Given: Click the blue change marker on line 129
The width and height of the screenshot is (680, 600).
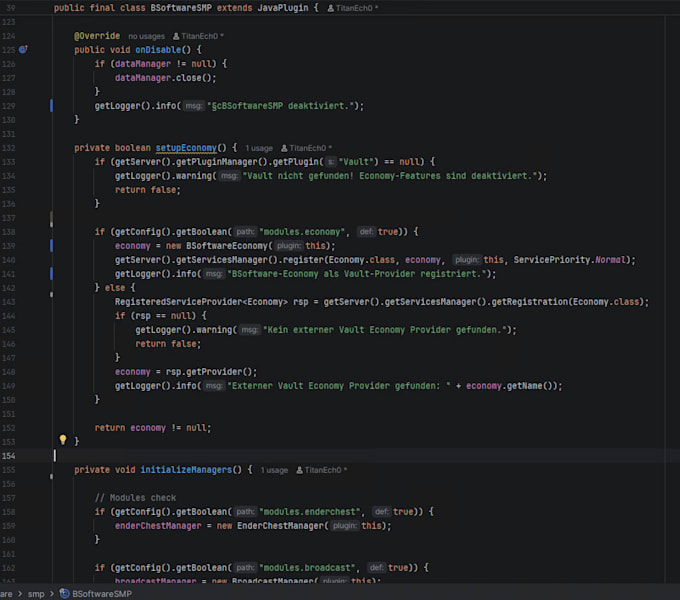Looking at the screenshot, I should 51,106.
